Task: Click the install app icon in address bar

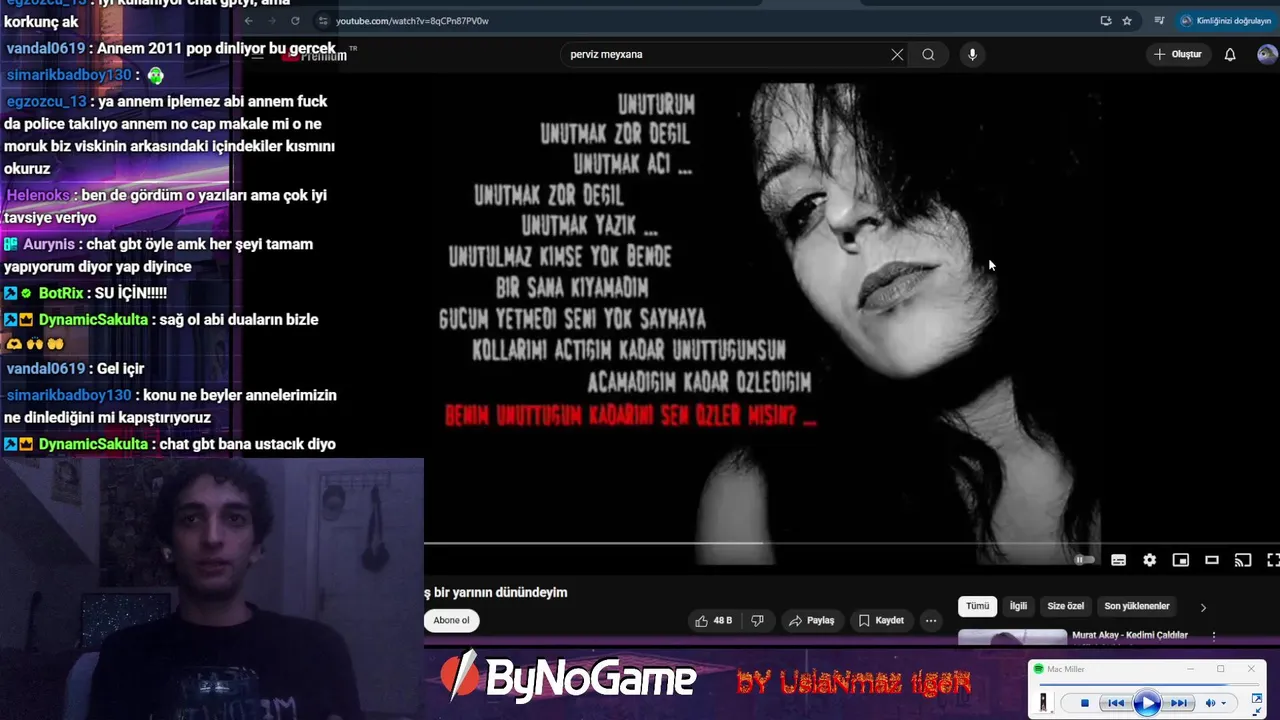Action: 1105,21
